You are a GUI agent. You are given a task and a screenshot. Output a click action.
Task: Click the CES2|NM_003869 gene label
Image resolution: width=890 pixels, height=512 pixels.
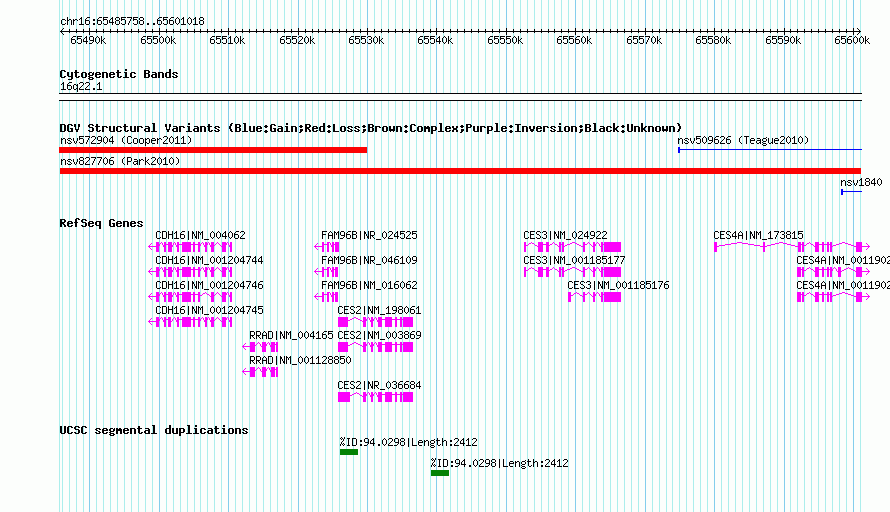tap(379, 335)
